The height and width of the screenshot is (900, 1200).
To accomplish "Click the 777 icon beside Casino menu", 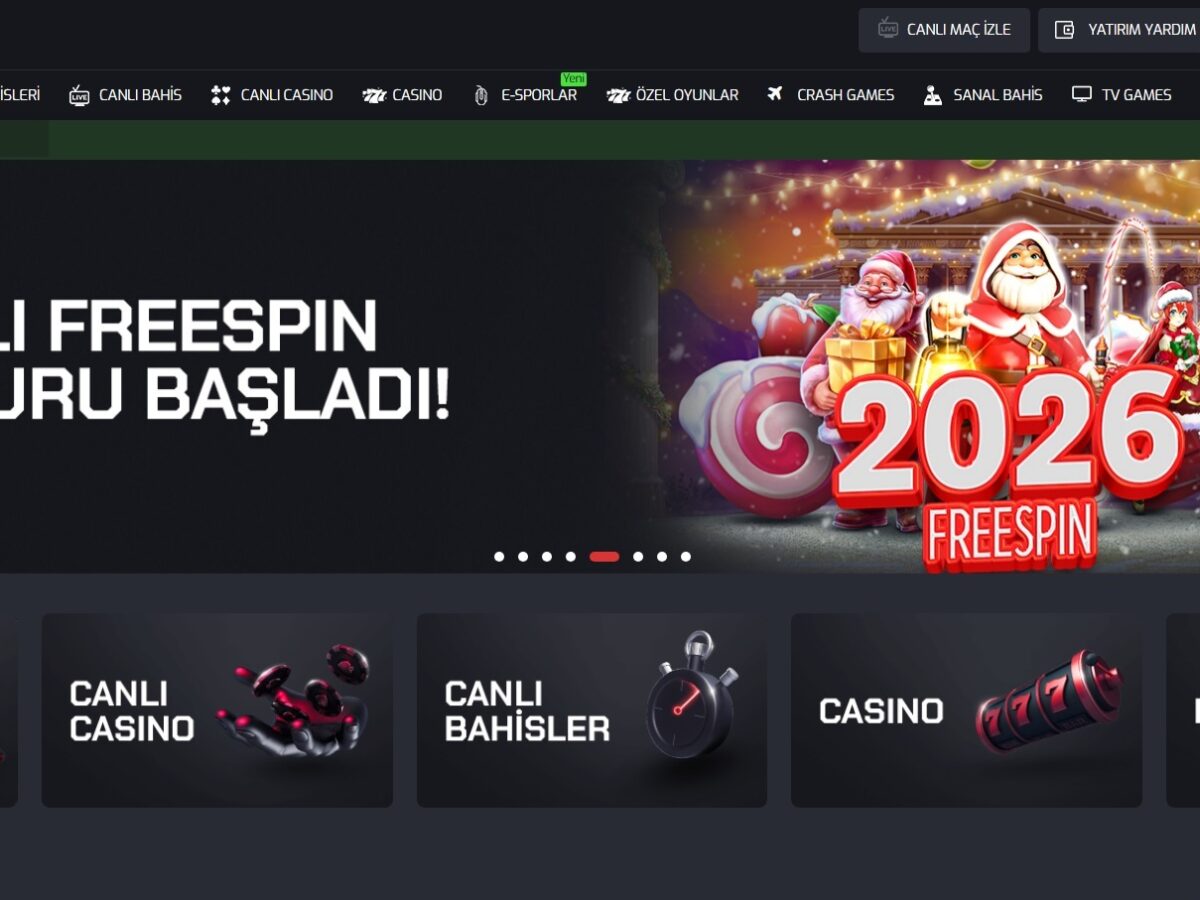I will [x=374, y=96].
